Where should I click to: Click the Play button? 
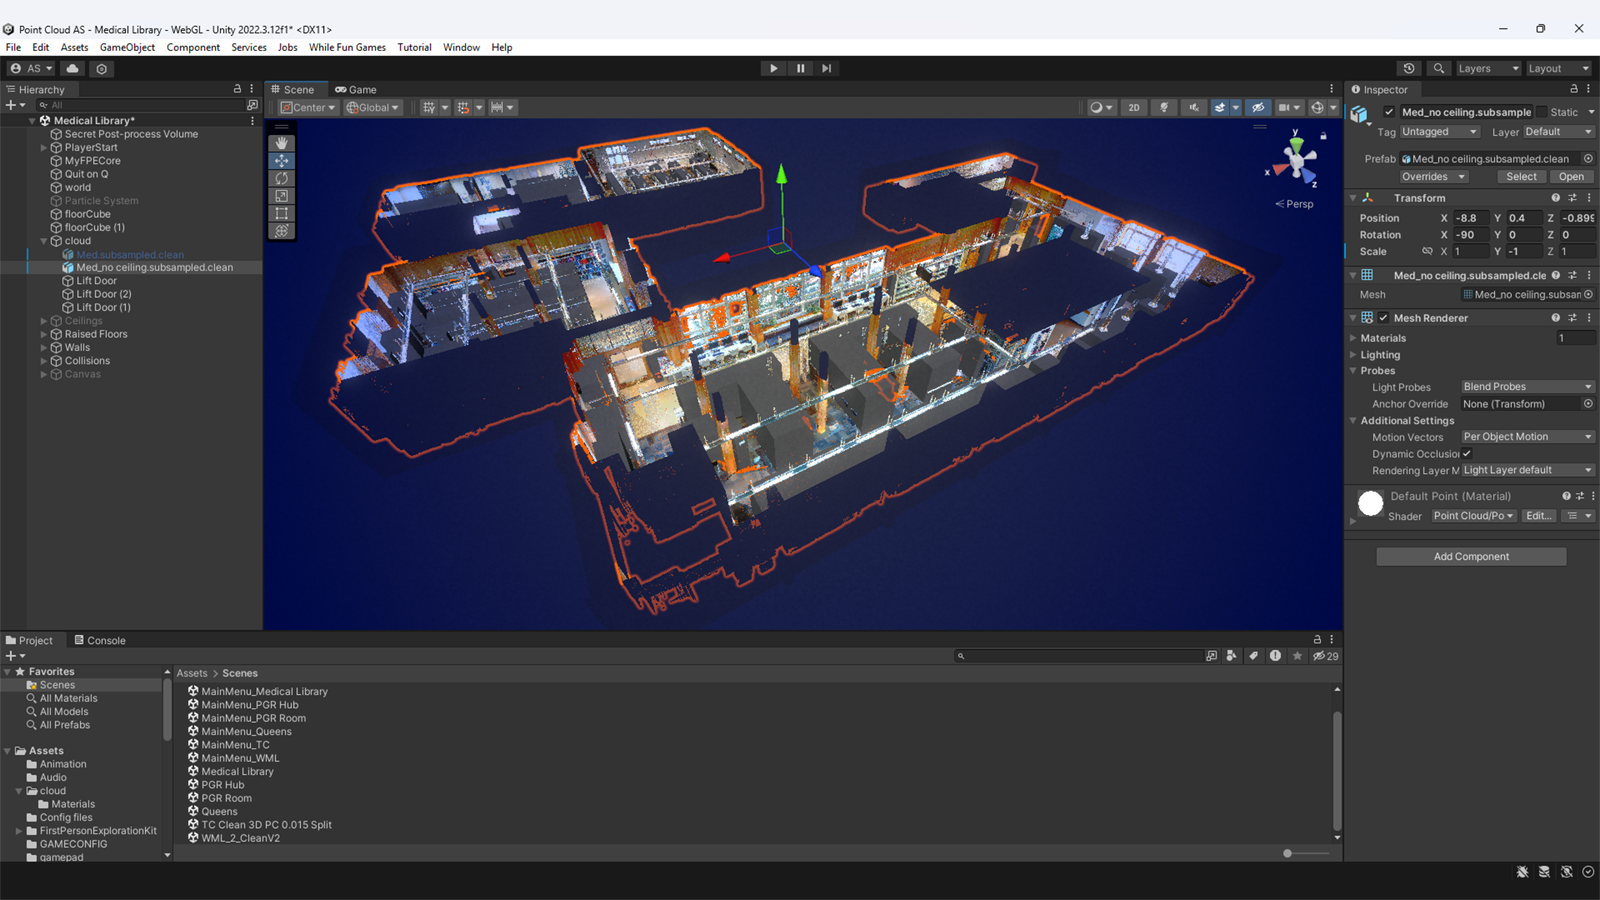pyautogui.click(x=774, y=69)
